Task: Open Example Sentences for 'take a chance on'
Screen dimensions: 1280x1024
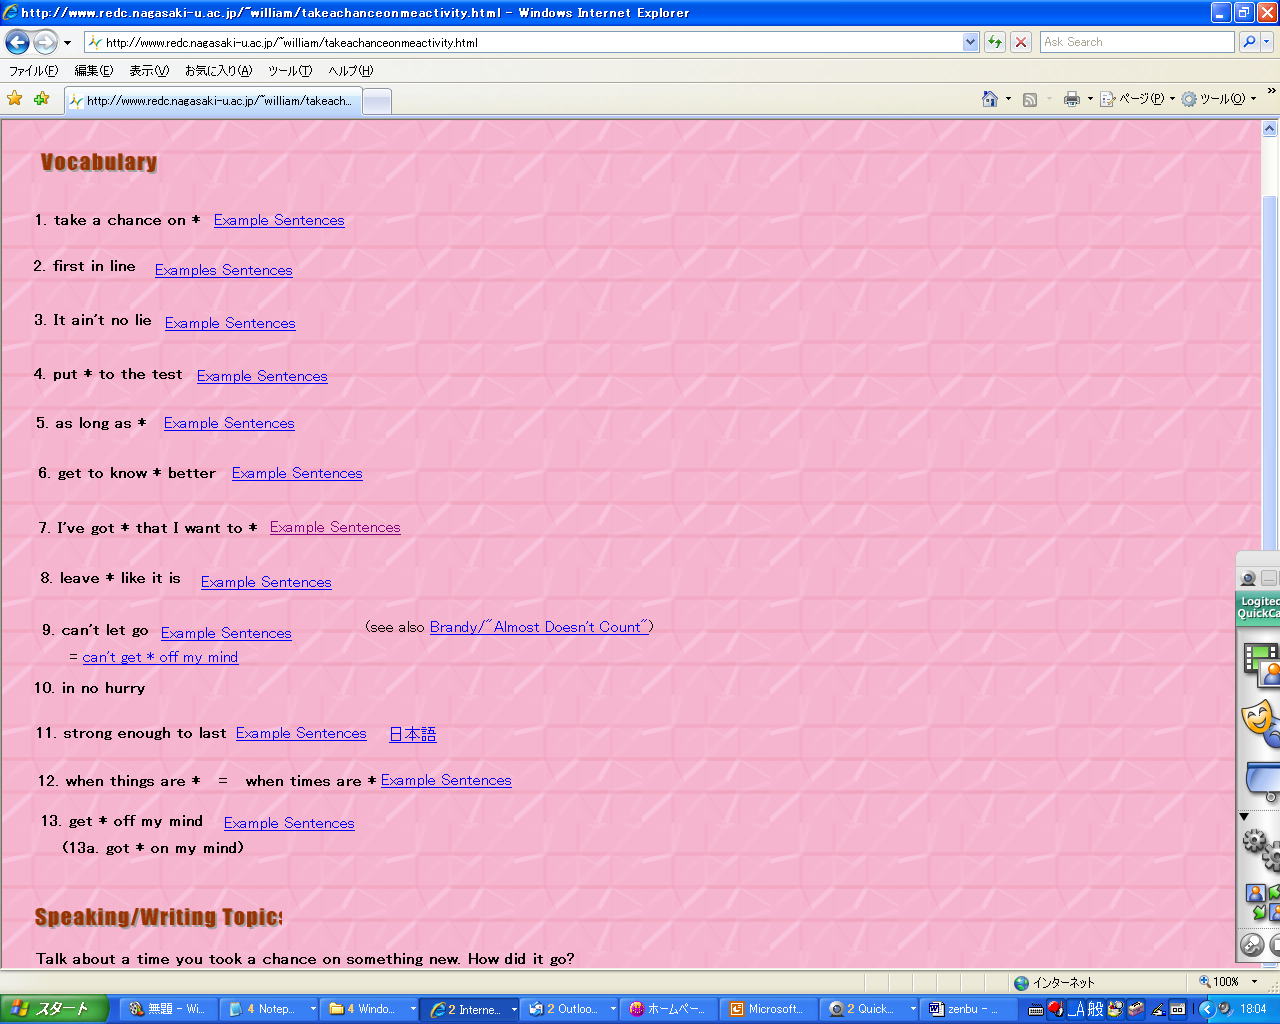Action: point(279,220)
